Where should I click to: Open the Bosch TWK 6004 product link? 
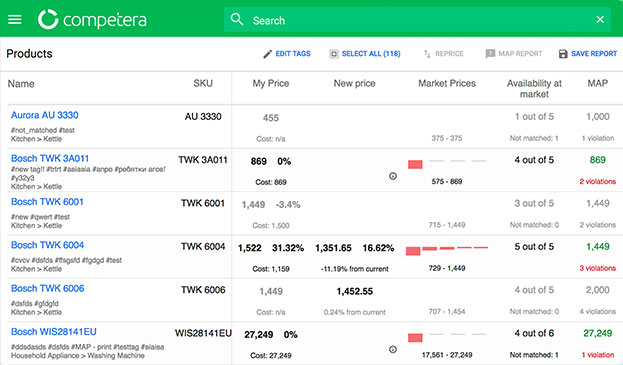pyautogui.click(x=47, y=245)
